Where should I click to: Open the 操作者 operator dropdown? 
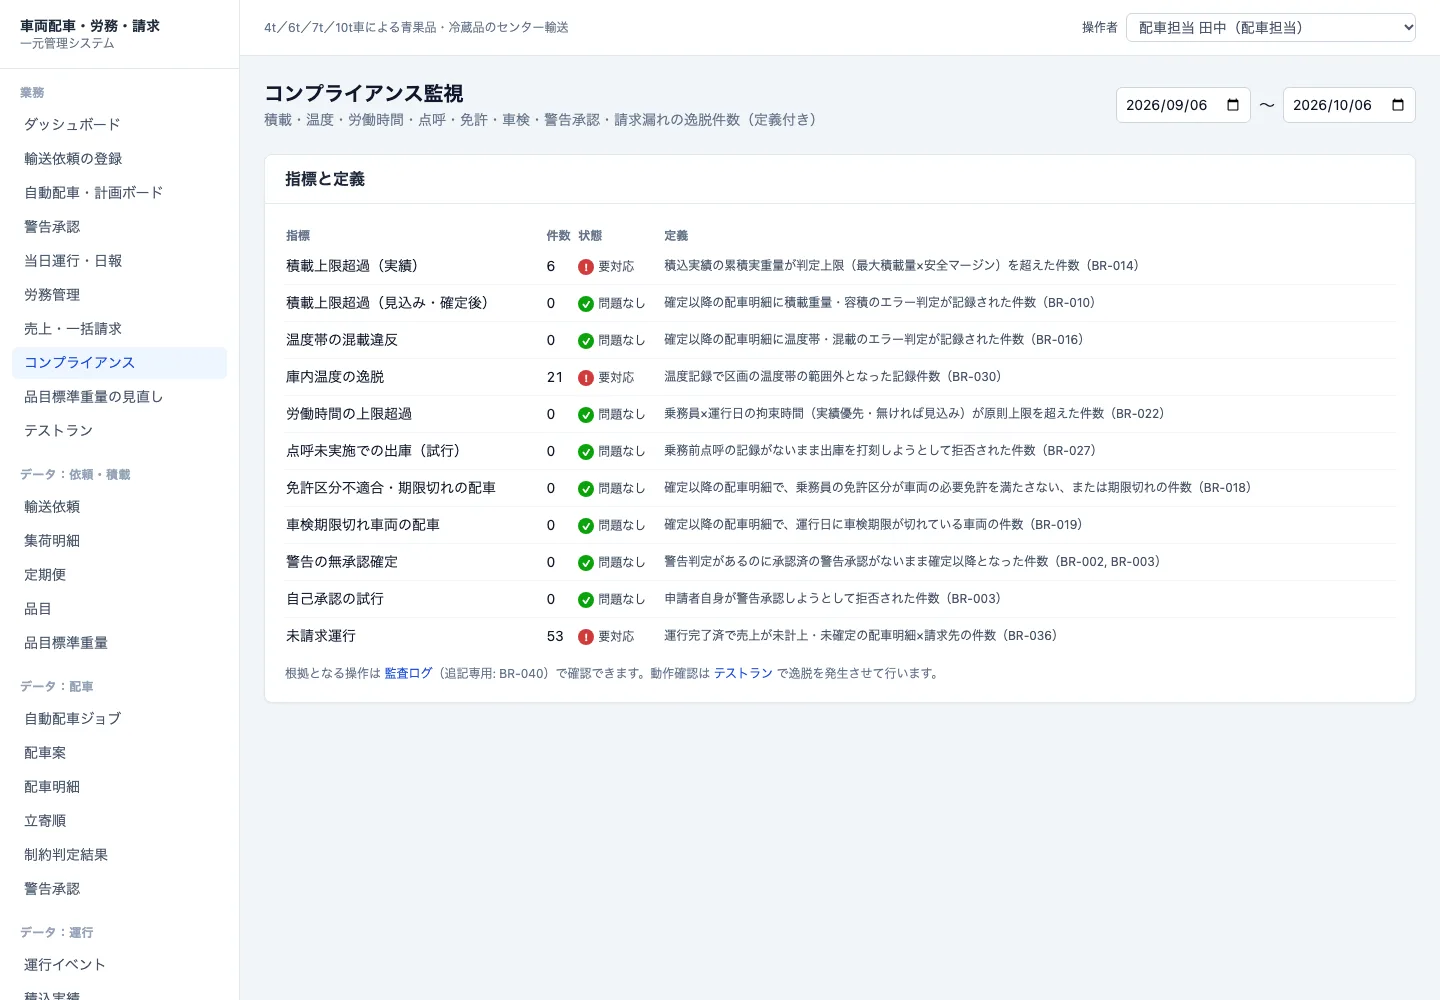pos(1271,27)
